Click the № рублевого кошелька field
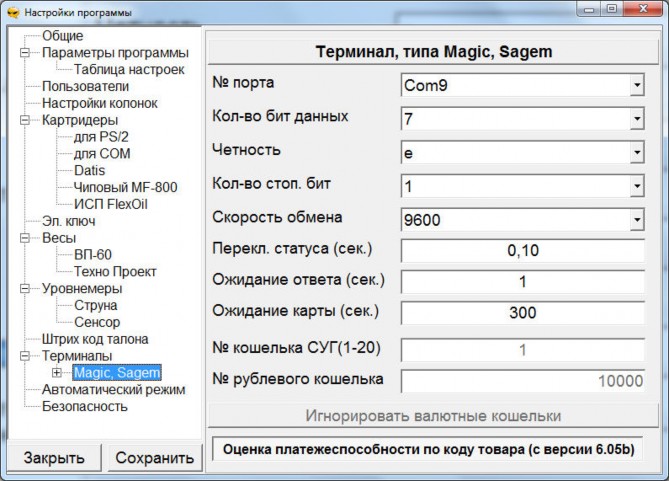 point(523,381)
